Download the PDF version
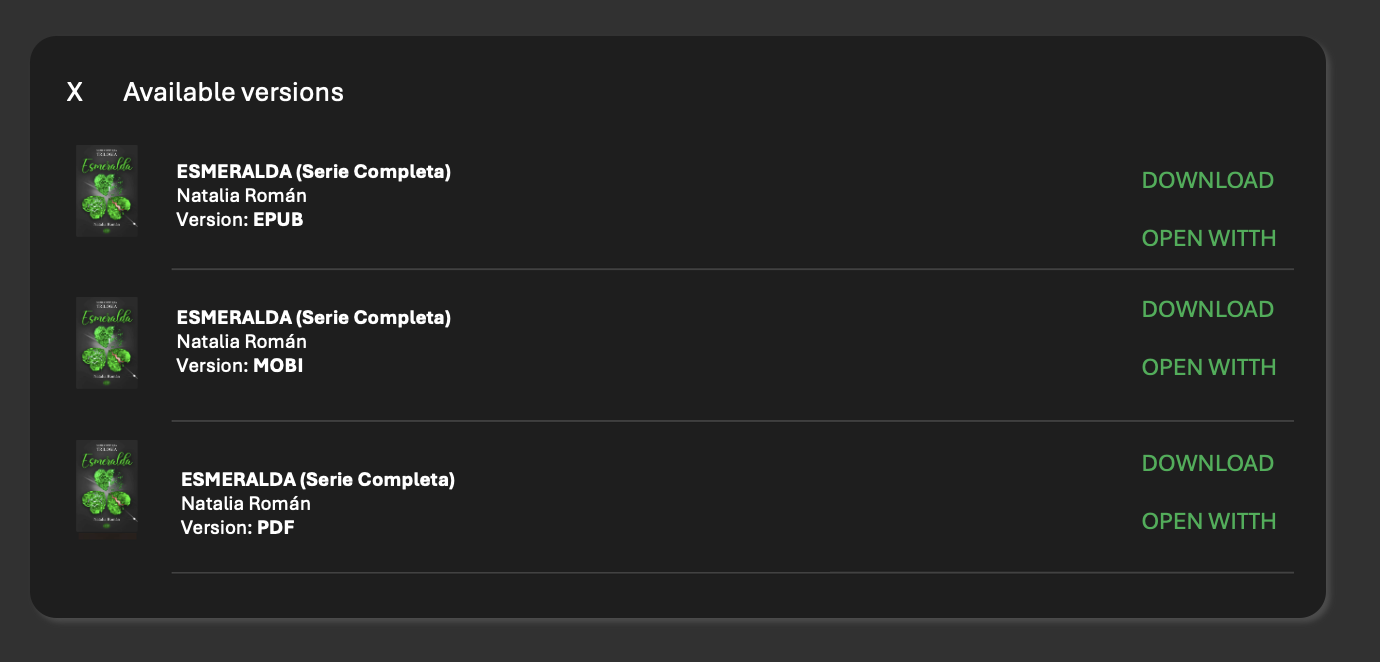Screen dimensions: 1380x662 pos(1207,464)
